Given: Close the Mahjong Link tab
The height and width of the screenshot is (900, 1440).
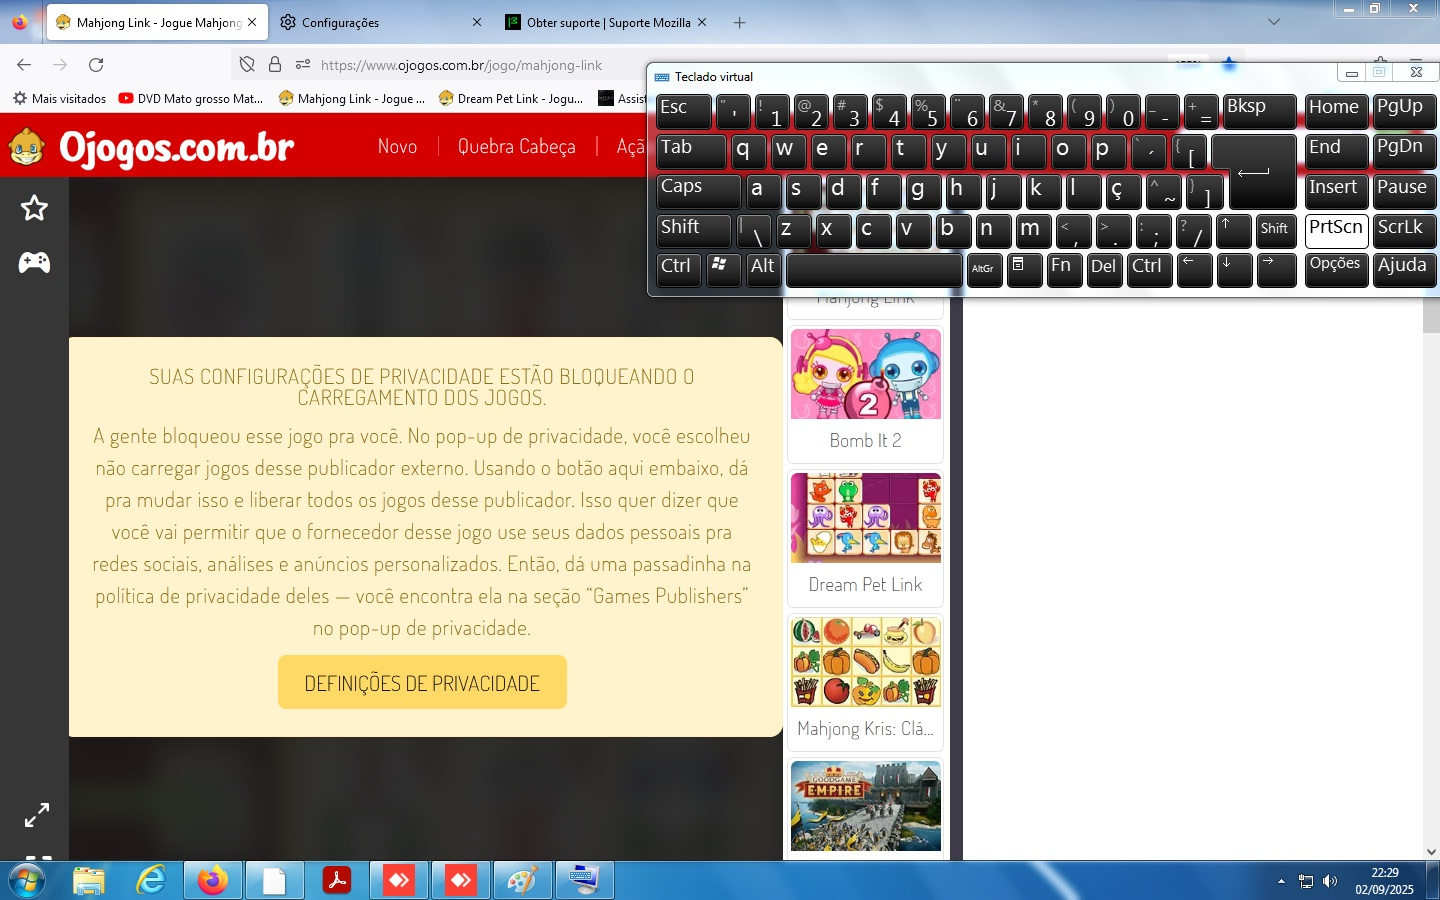Looking at the screenshot, I should [252, 22].
